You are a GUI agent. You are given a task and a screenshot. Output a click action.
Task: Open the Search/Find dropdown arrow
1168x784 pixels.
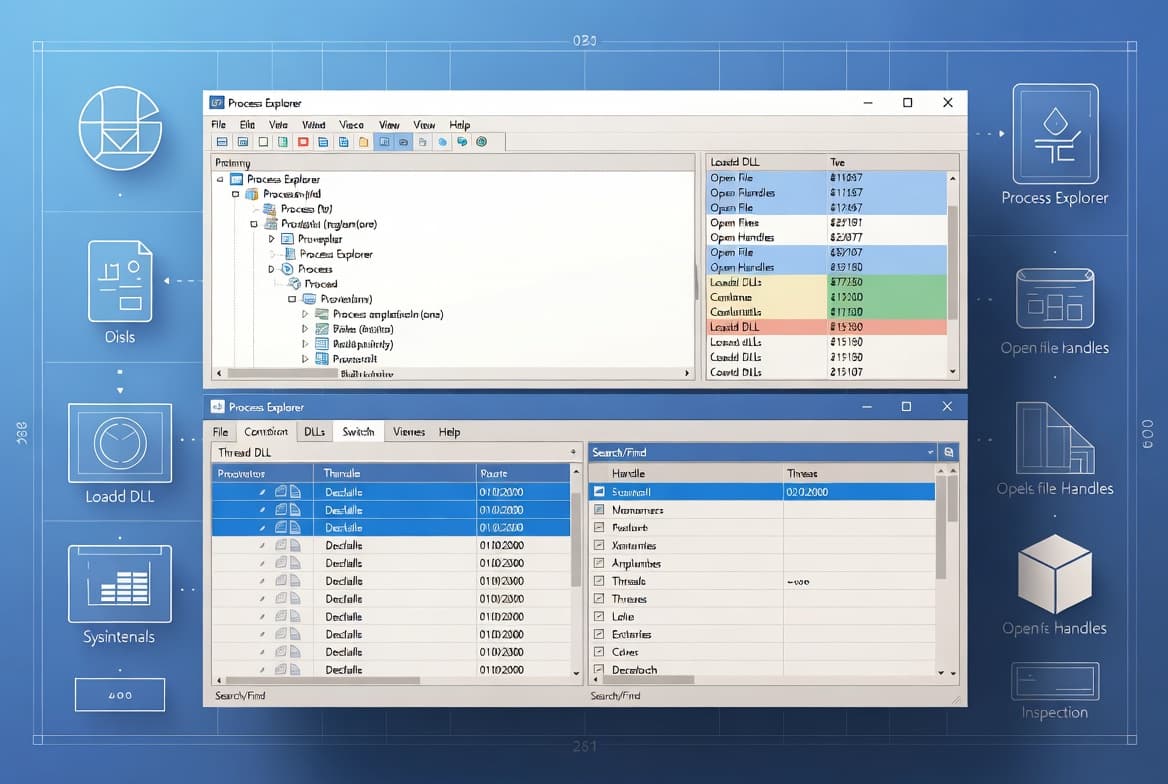pos(930,452)
